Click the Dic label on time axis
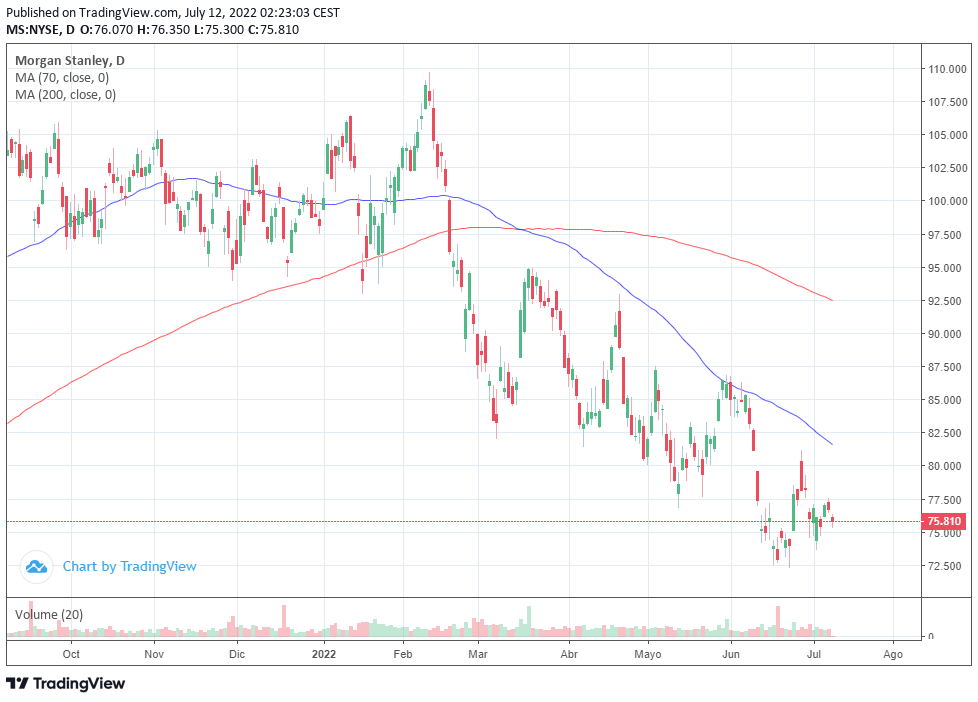The image size is (978, 702). tap(237, 654)
